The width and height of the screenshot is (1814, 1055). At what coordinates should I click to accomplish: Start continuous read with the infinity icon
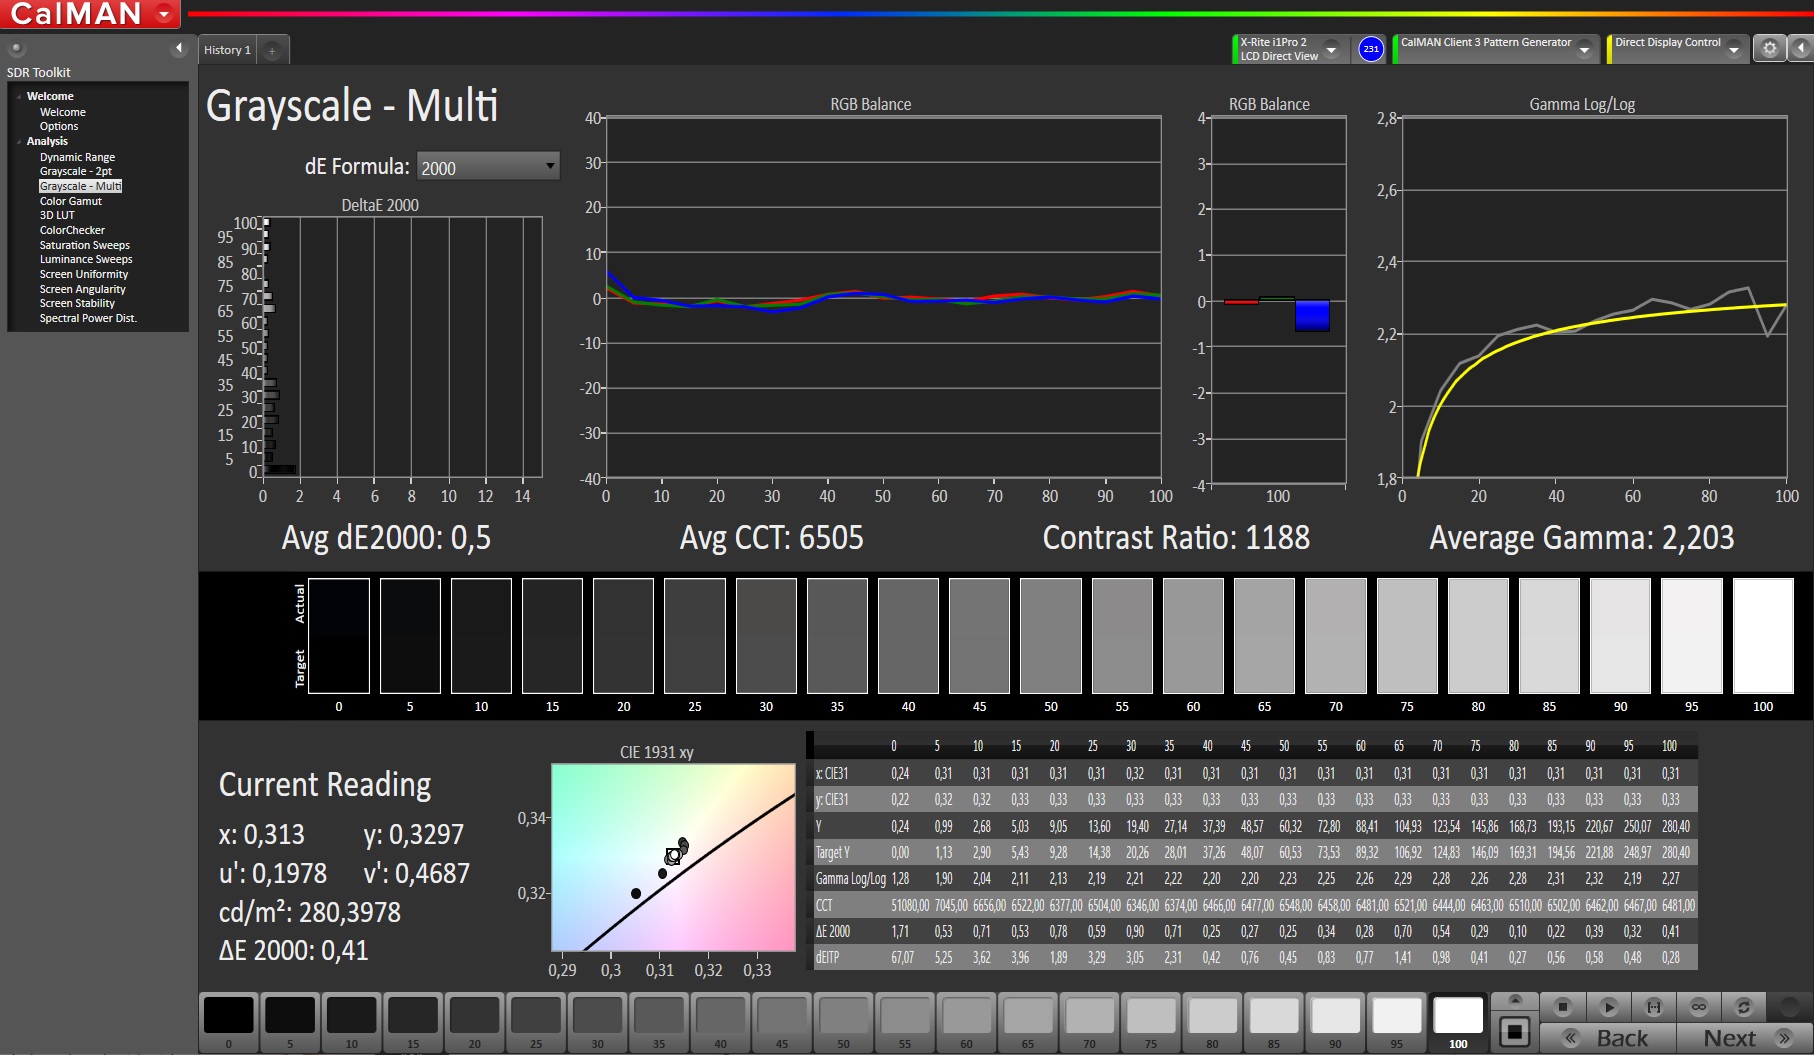click(1698, 1007)
